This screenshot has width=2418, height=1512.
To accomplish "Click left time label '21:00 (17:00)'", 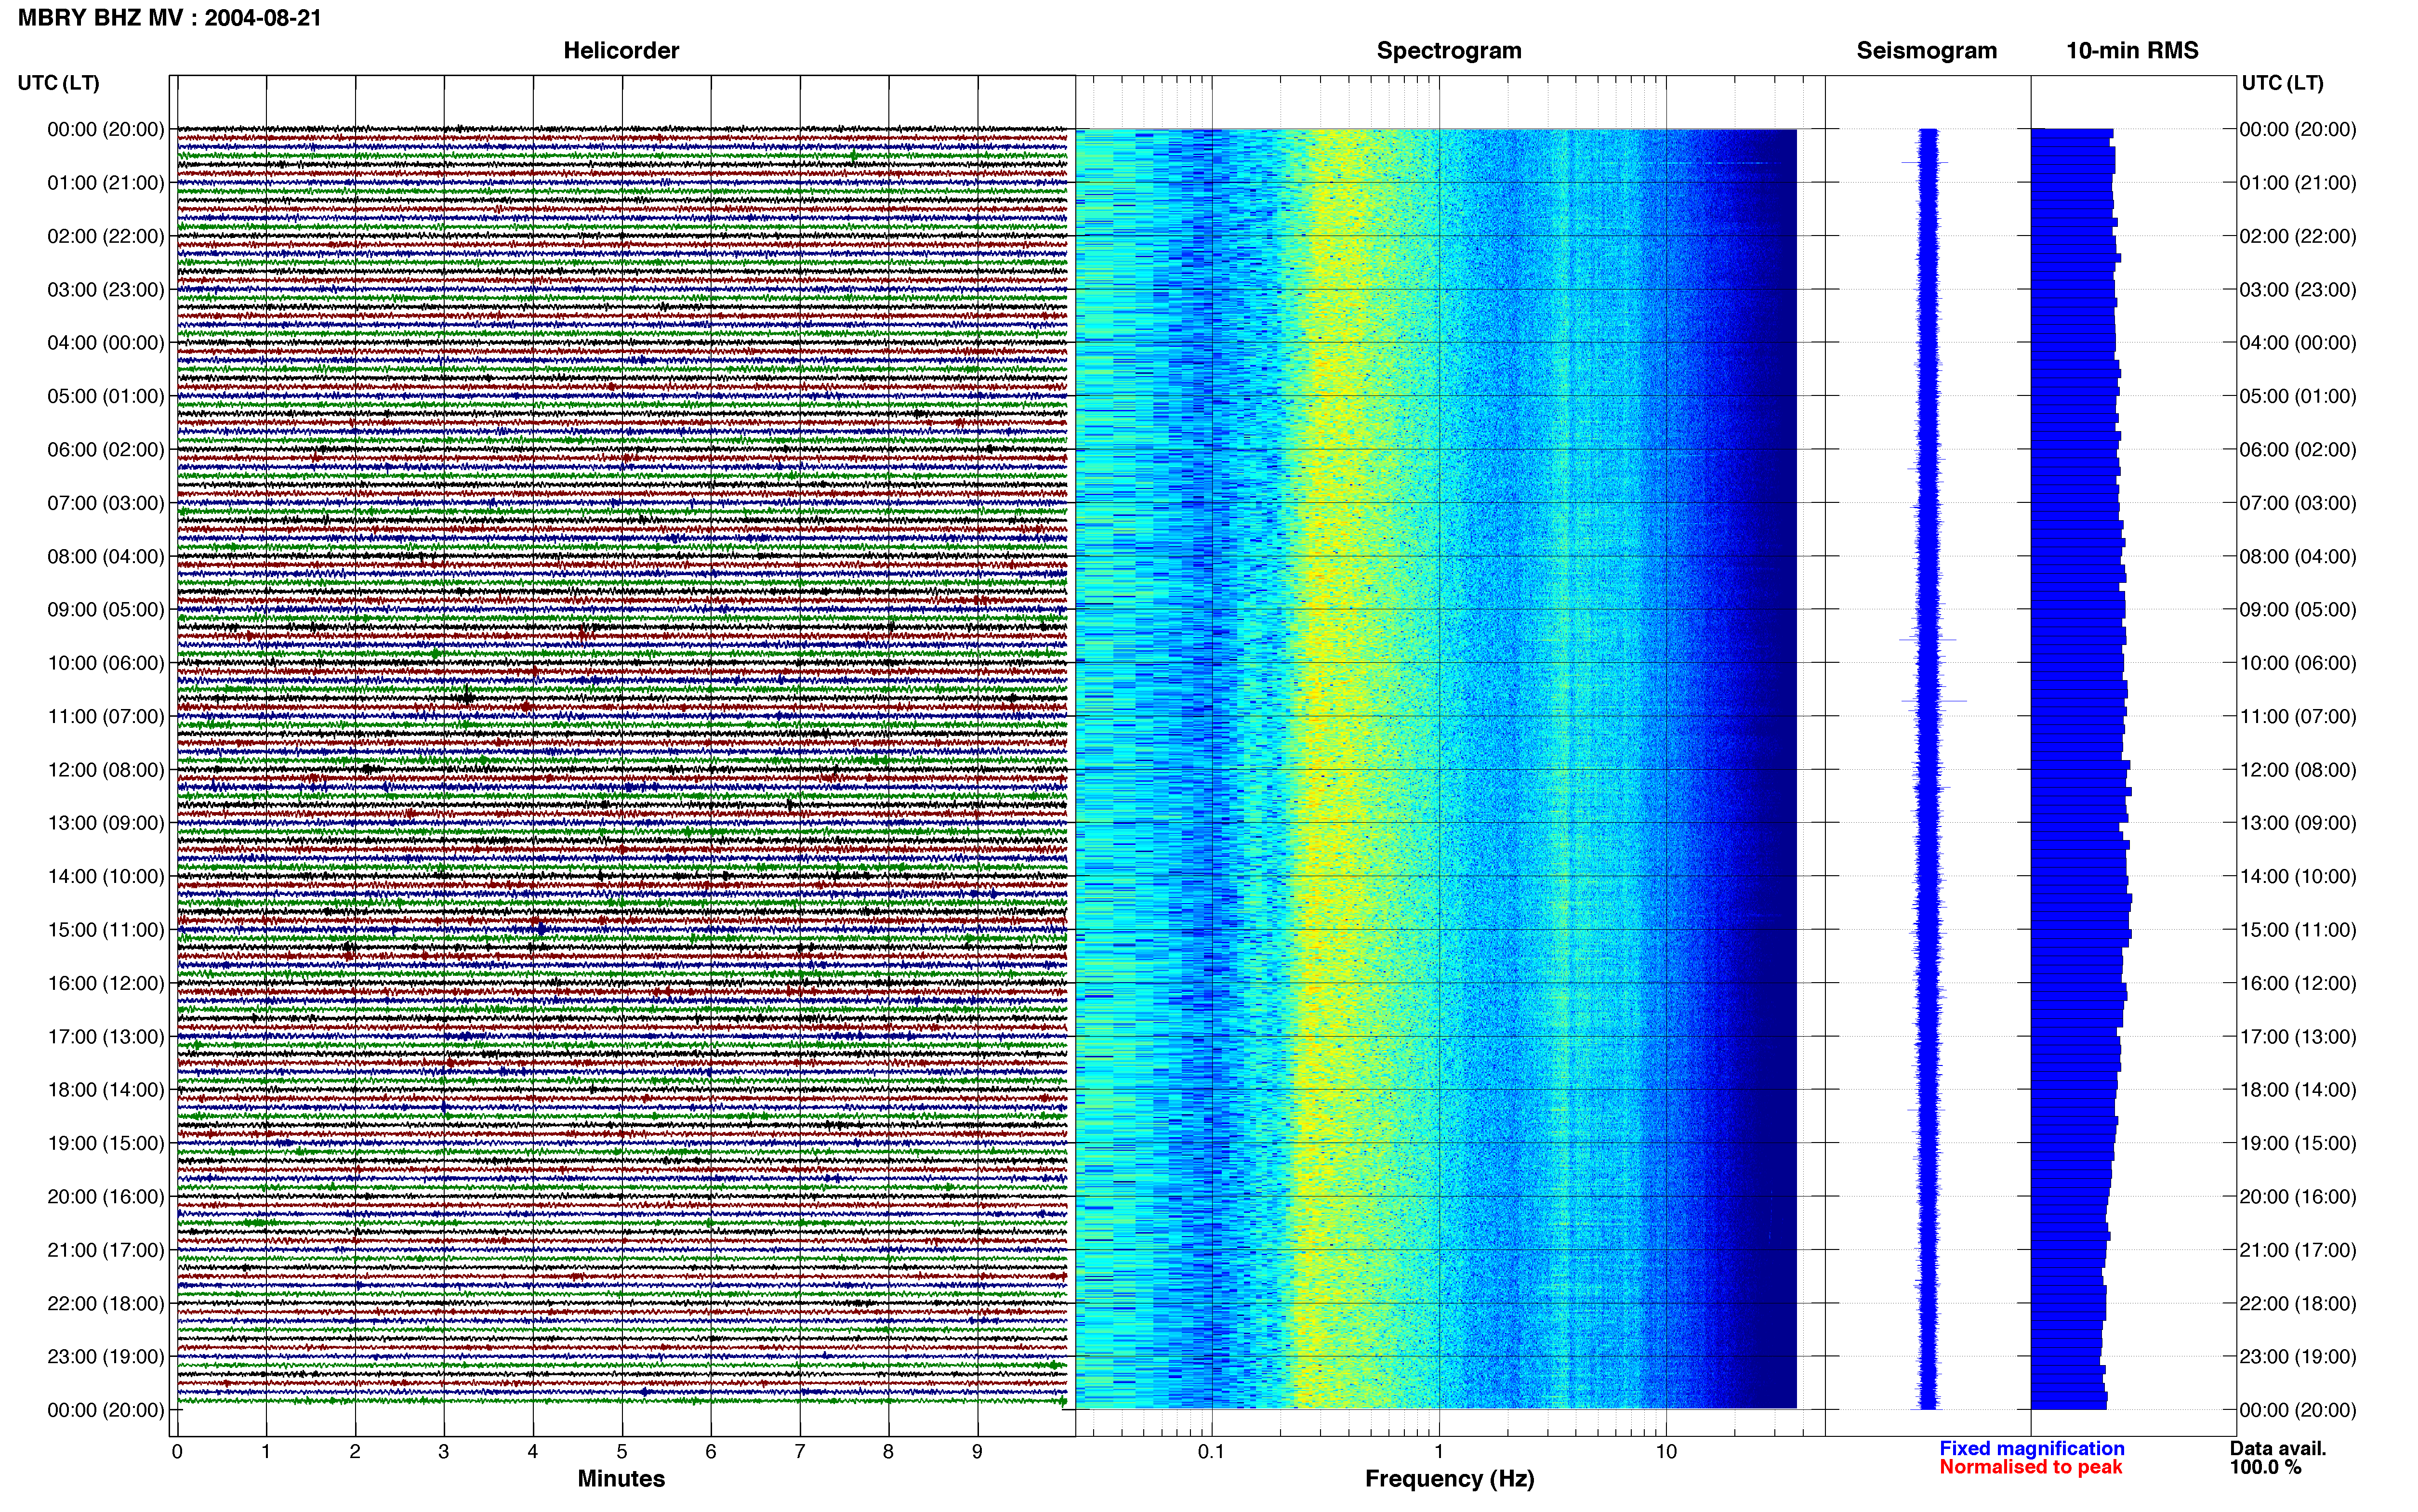I will pos(106,1250).
